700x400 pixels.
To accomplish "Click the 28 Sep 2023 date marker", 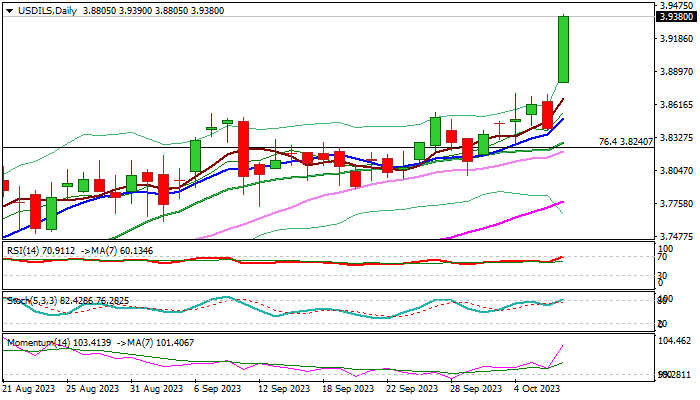I will coord(475,389).
